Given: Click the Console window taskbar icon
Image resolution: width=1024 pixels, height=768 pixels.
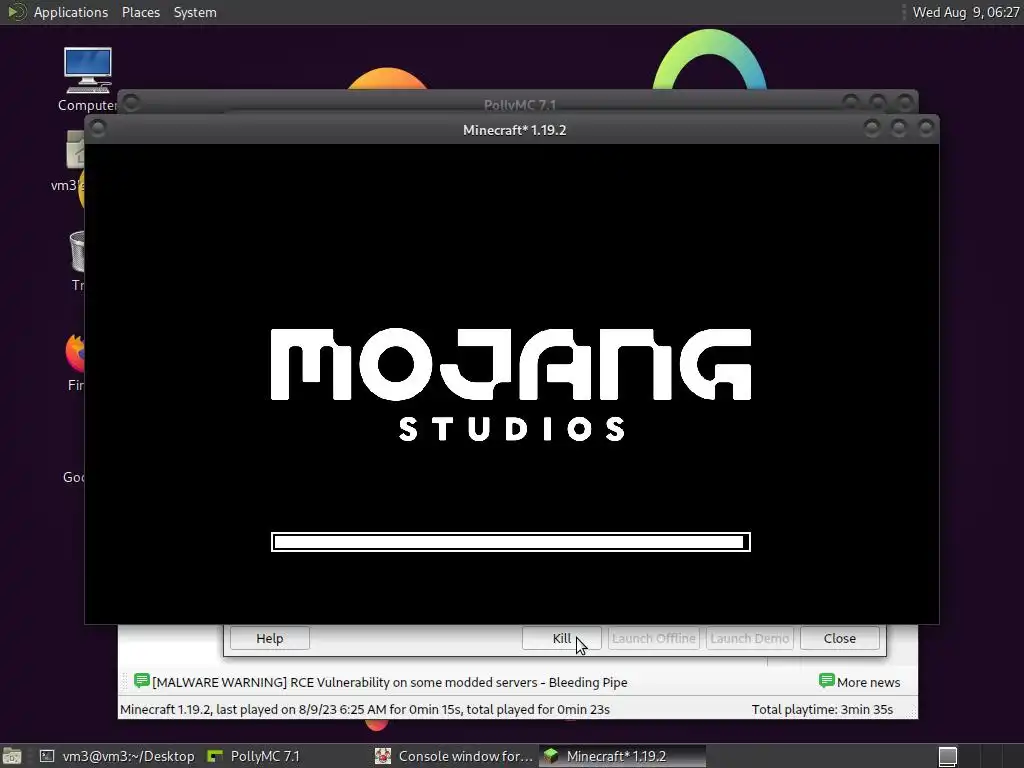Looking at the screenshot, I should tap(383, 756).
